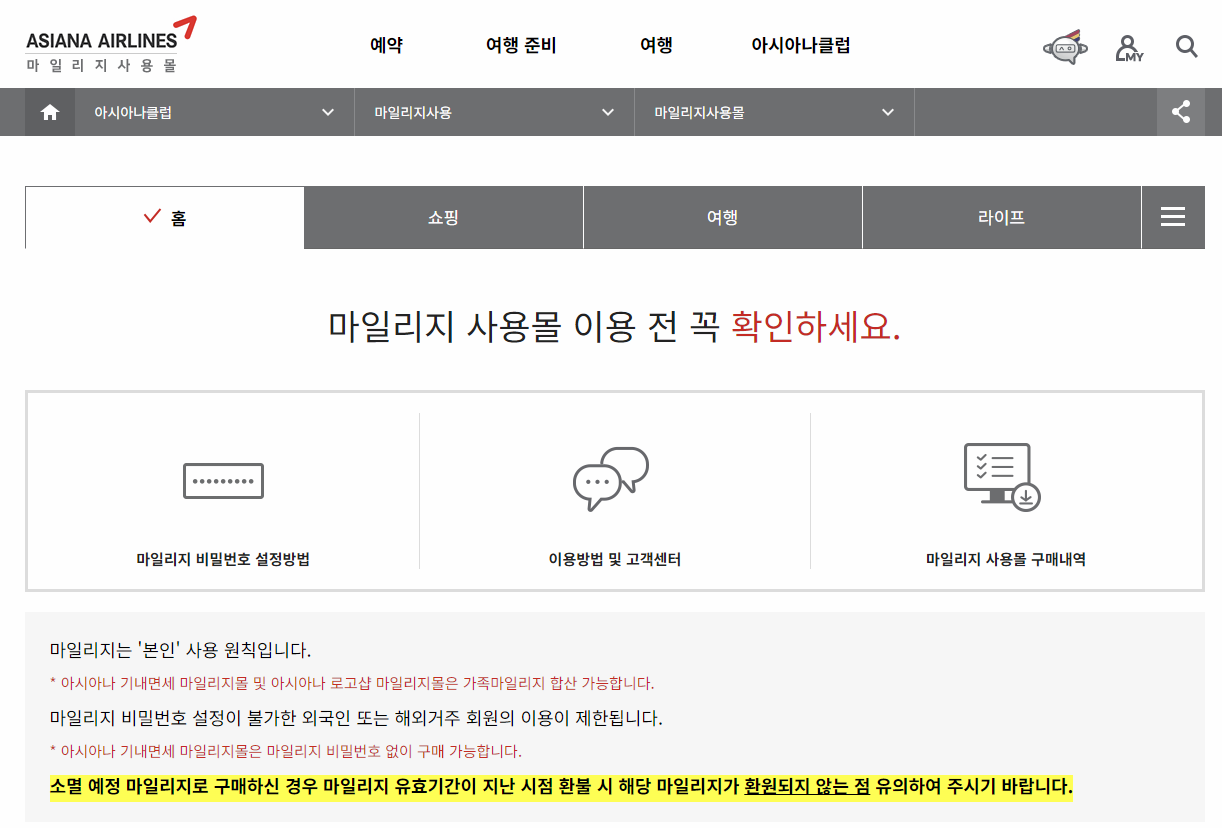Open the search icon in the top bar
This screenshot has height=828, width=1222.
1186,46
